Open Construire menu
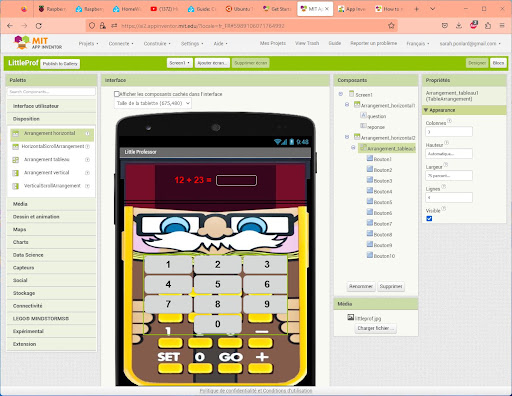512x396 pixels. tap(157, 44)
